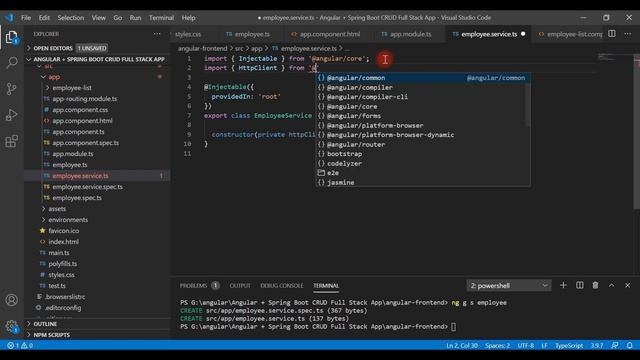Open the Run menu
This screenshot has height=360, width=640.
click(x=135, y=18)
